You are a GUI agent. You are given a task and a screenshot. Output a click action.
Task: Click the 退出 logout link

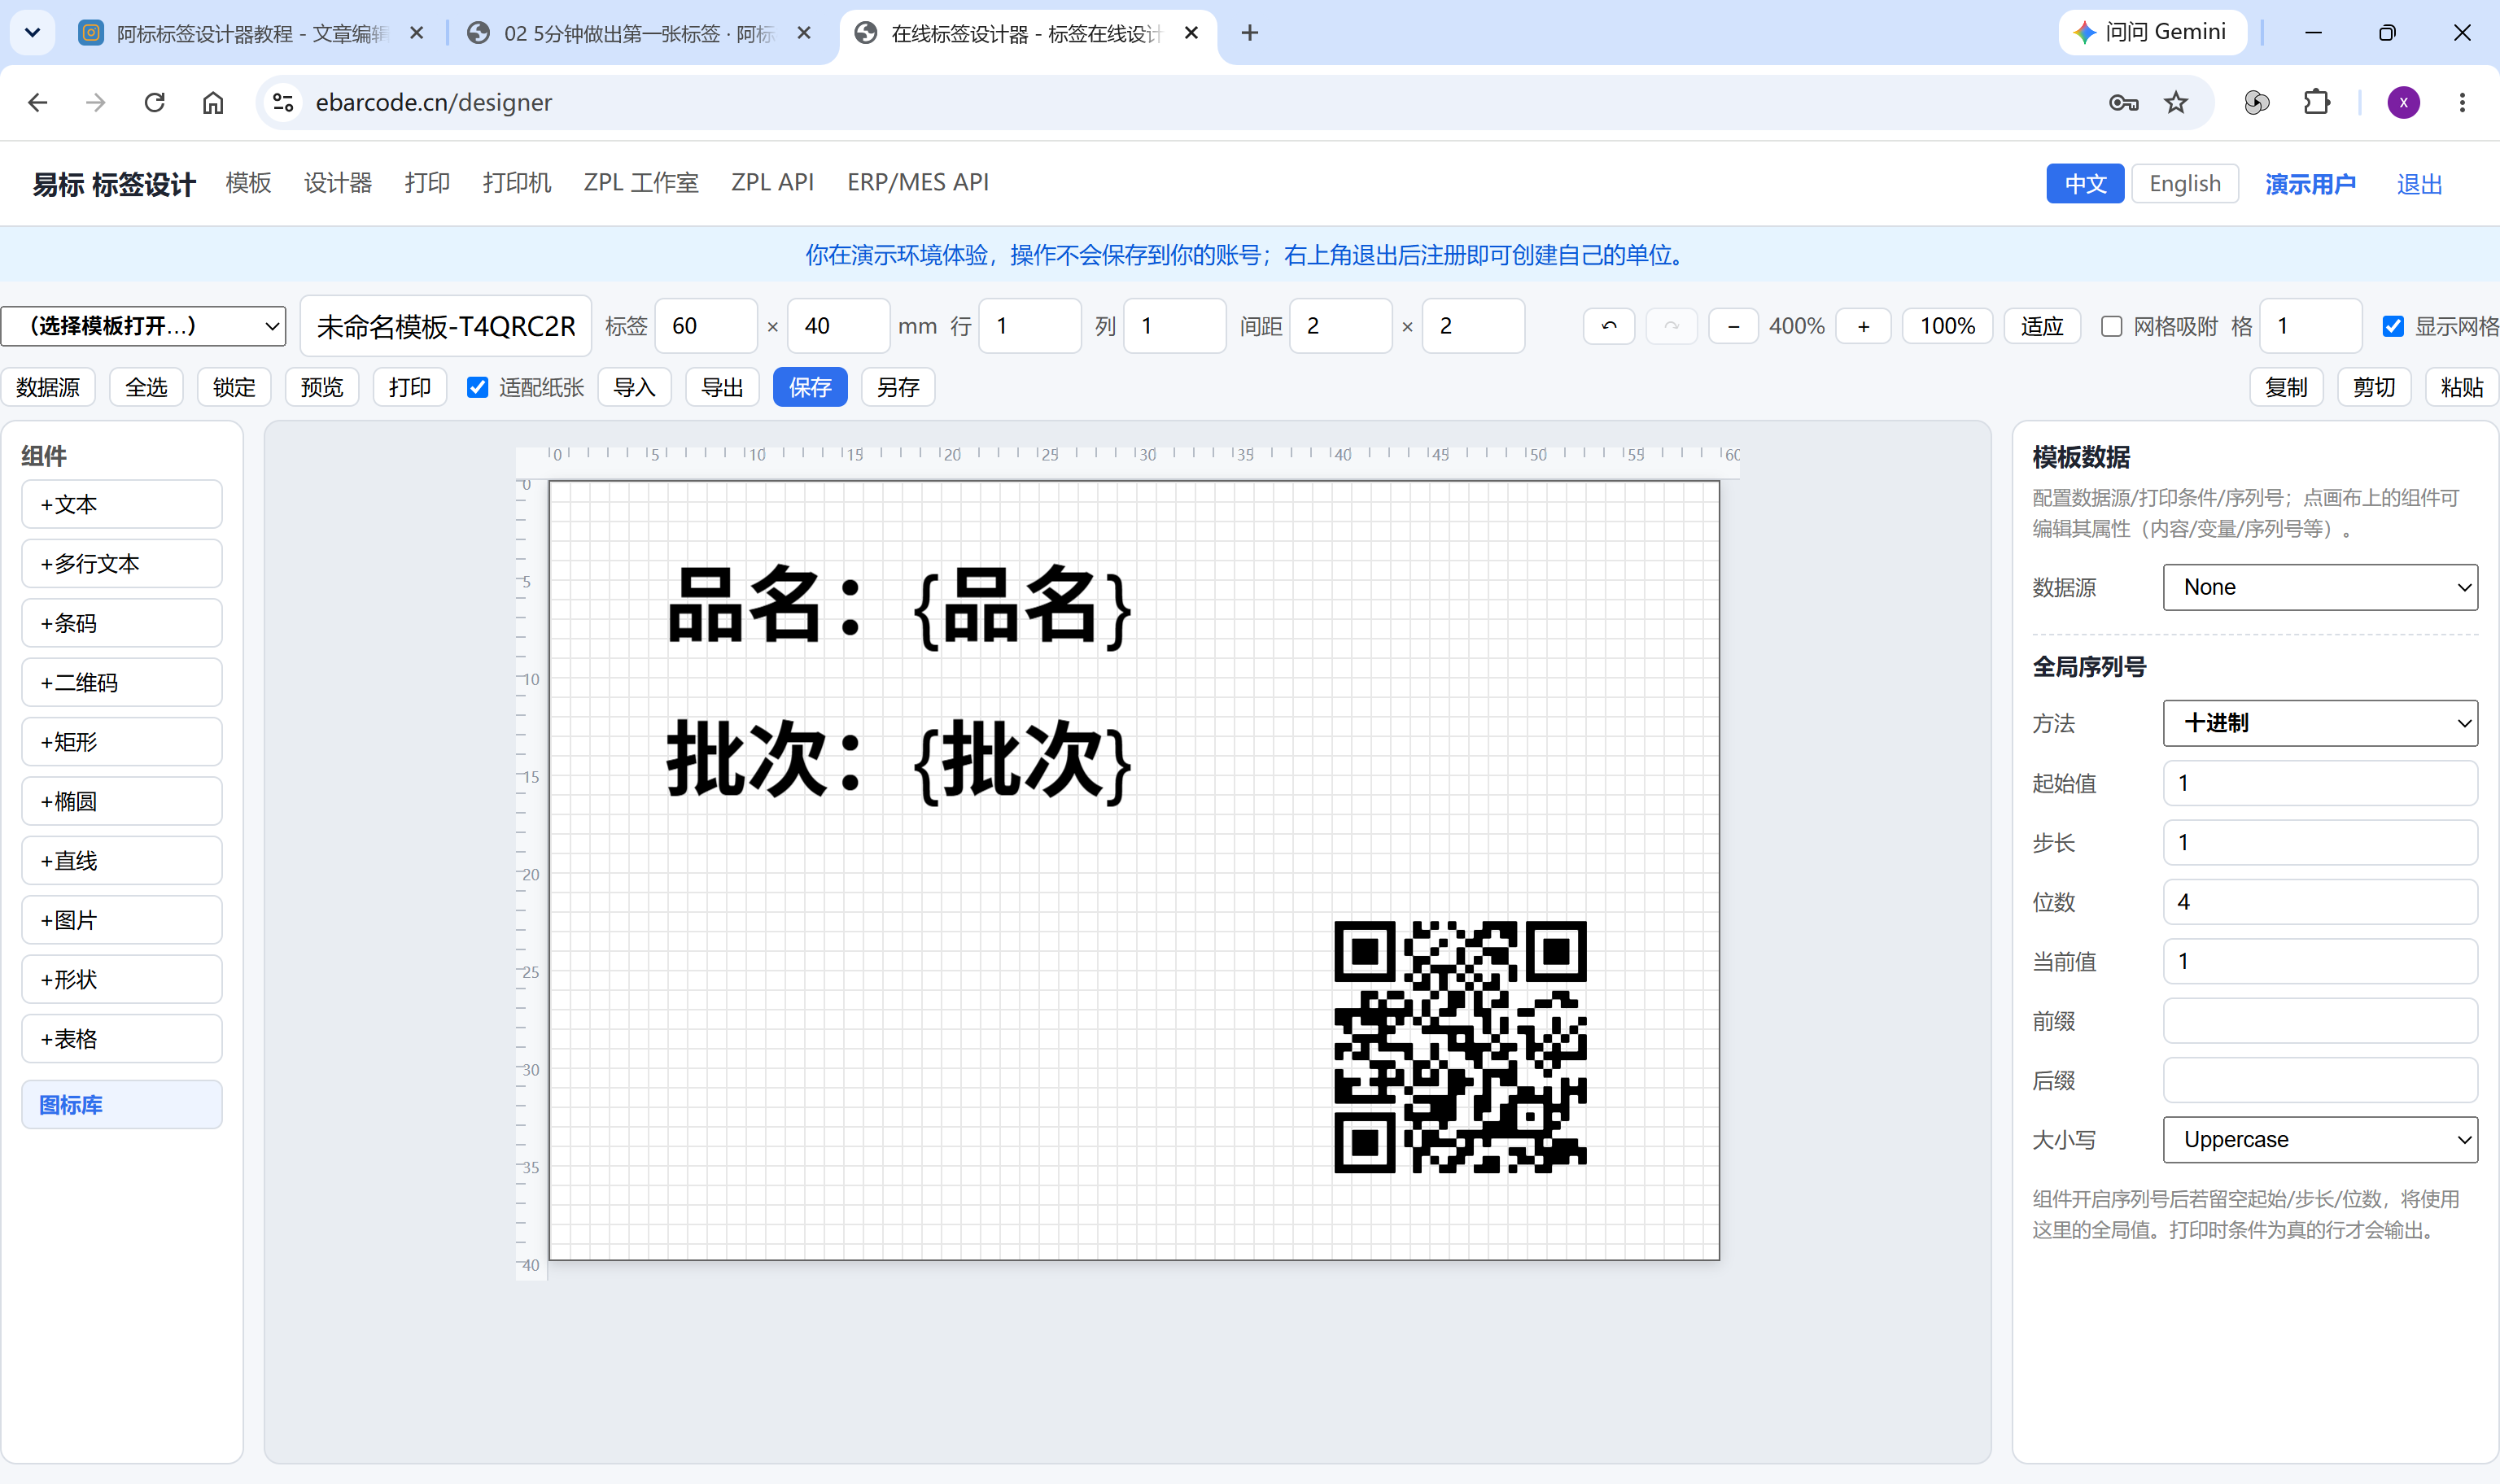[2420, 184]
